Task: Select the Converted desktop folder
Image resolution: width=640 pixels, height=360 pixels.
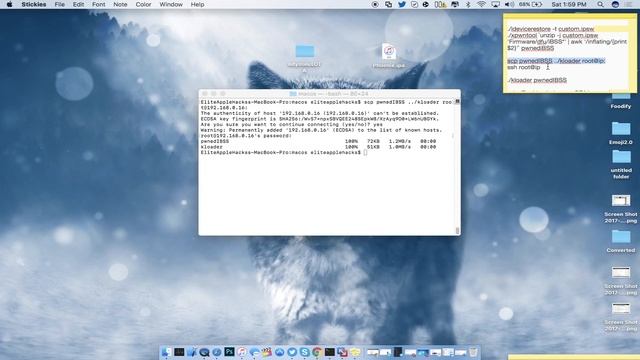Action: (621, 241)
